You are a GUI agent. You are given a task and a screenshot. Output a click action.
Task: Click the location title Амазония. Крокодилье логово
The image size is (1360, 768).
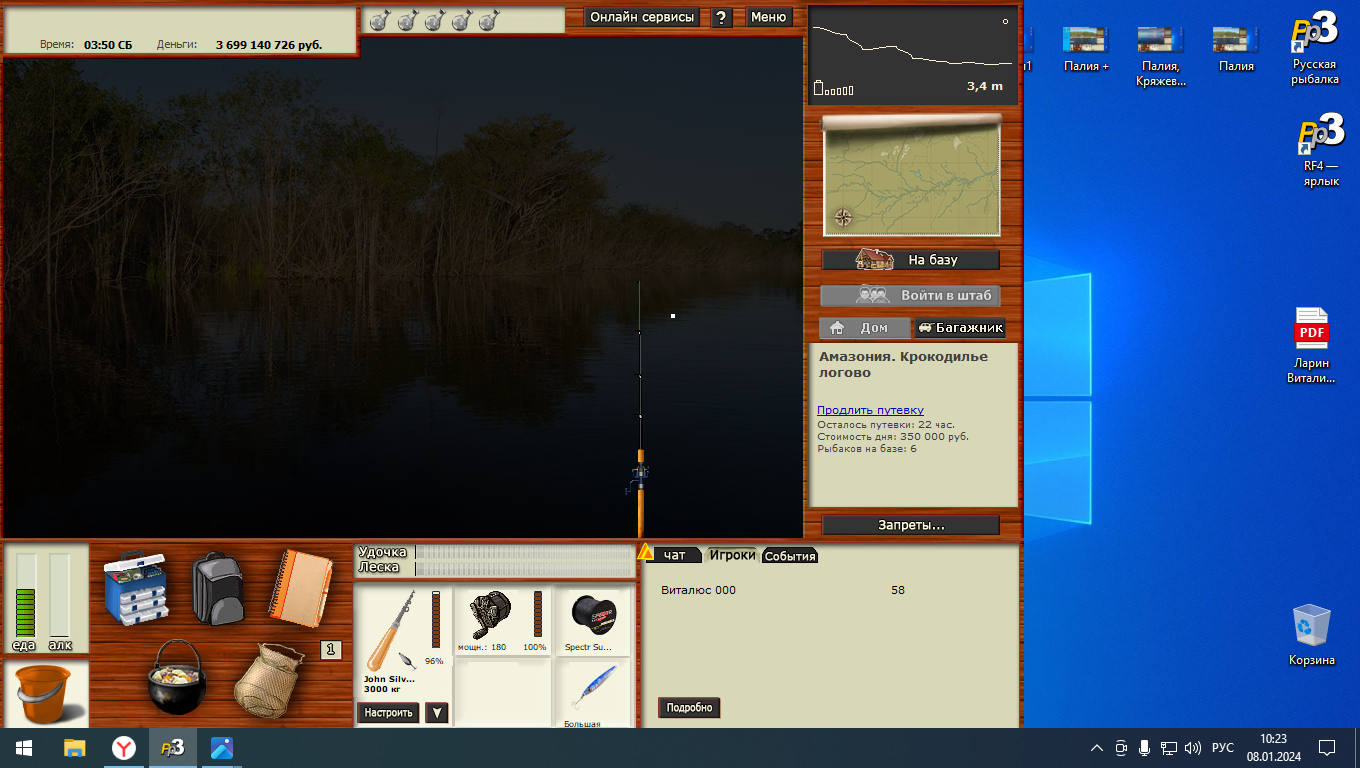(x=903, y=365)
